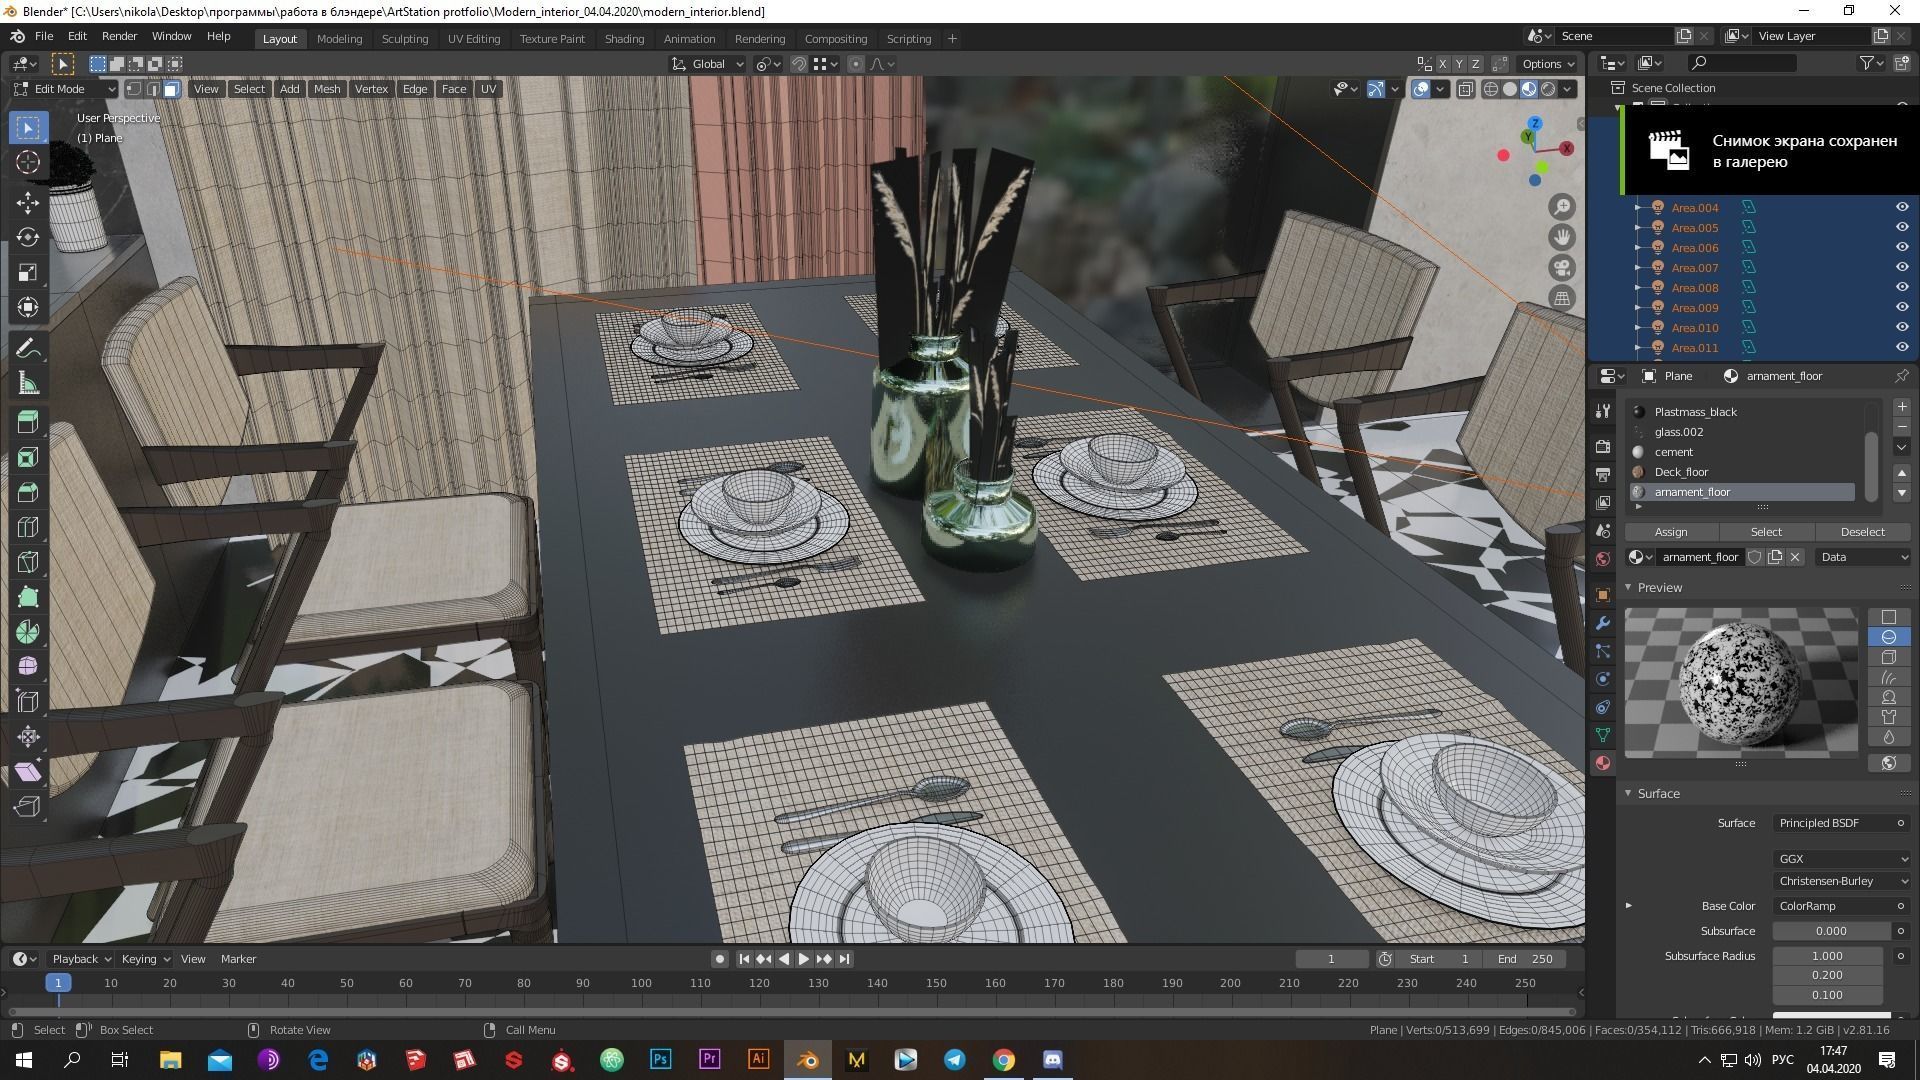Viewport: 1920px width, 1080px height.
Task: Click the viewport zoom magnifier icon
Action: click(x=1562, y=207)
